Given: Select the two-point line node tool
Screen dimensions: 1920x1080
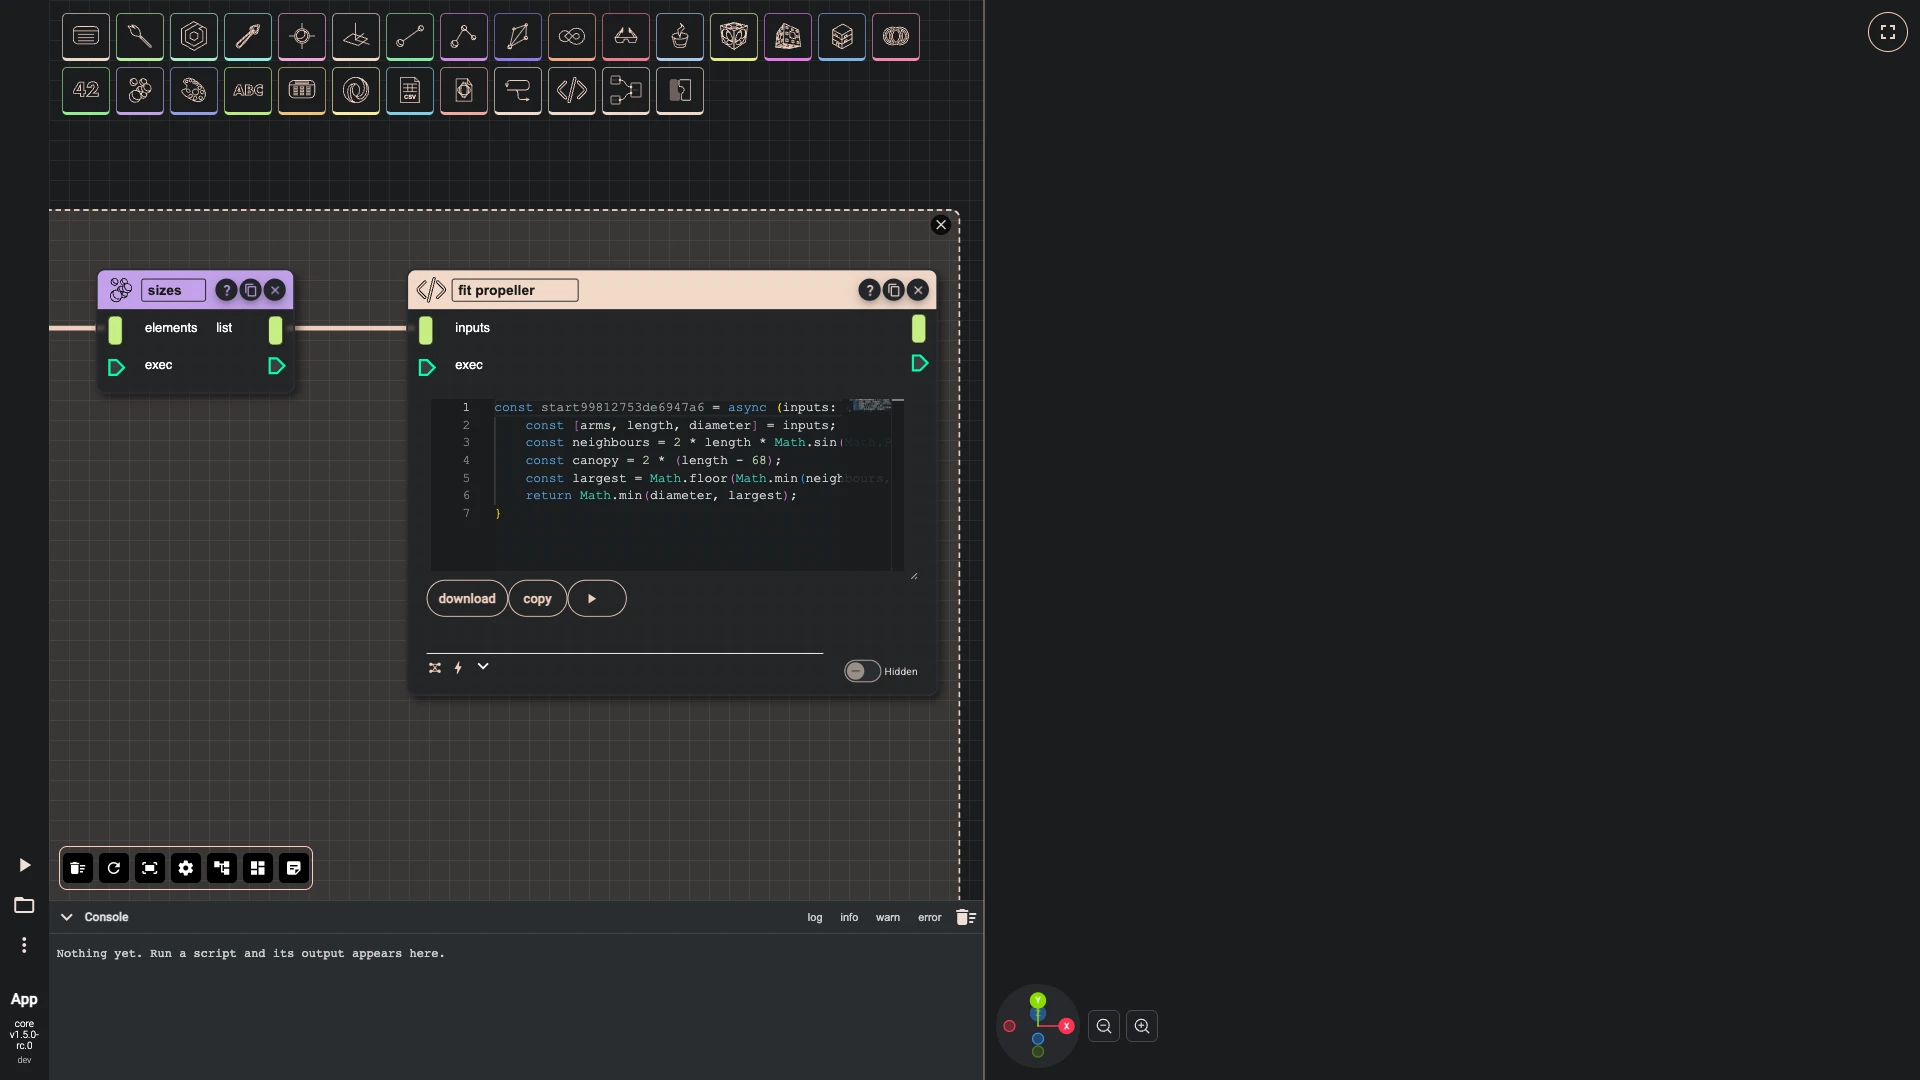Looking at the screenshot, I should click(410, 37).
